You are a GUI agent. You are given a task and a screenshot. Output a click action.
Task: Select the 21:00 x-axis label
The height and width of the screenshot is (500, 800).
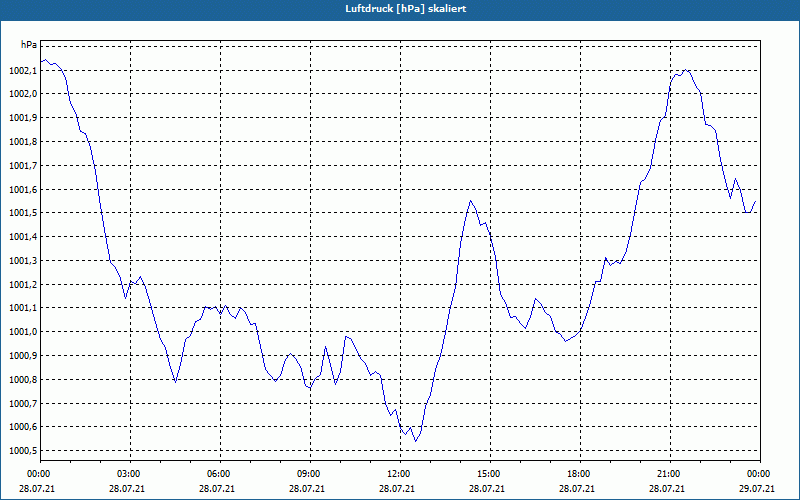click(668, 474)
